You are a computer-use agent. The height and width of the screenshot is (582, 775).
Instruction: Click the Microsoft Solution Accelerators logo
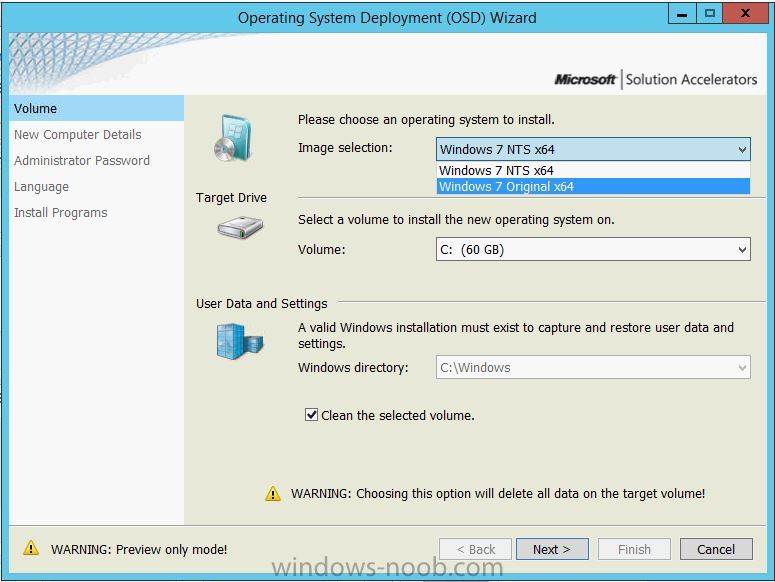(655, 79)
